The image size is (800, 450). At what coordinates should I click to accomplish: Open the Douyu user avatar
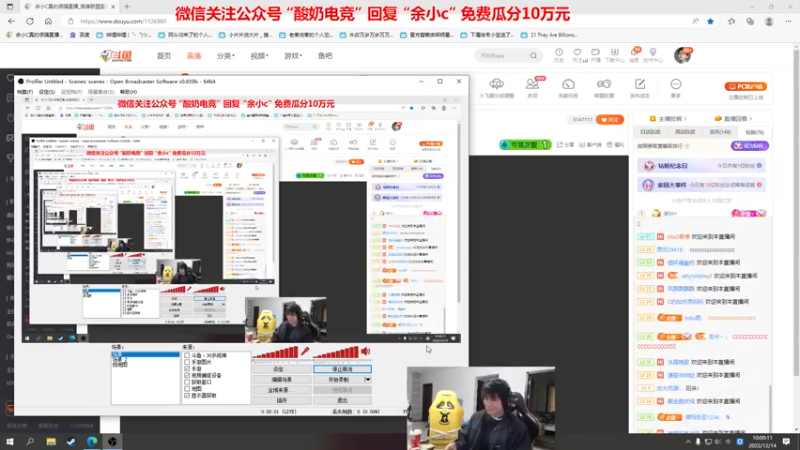pos(682,55)
